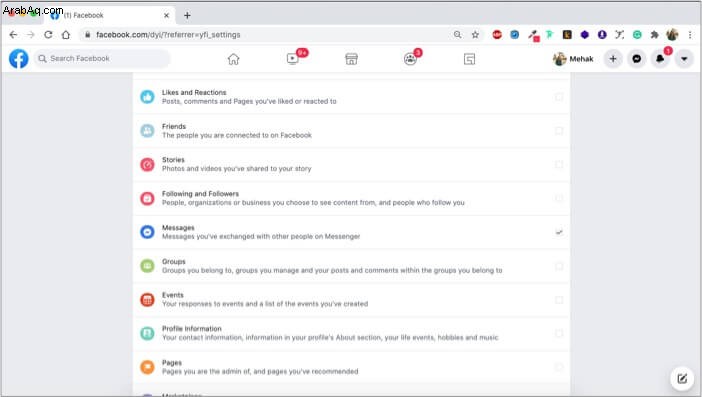Viewport: 702px width, 397px height.
Task: Bookmark this page with the star icon
Action: [475, 34]
